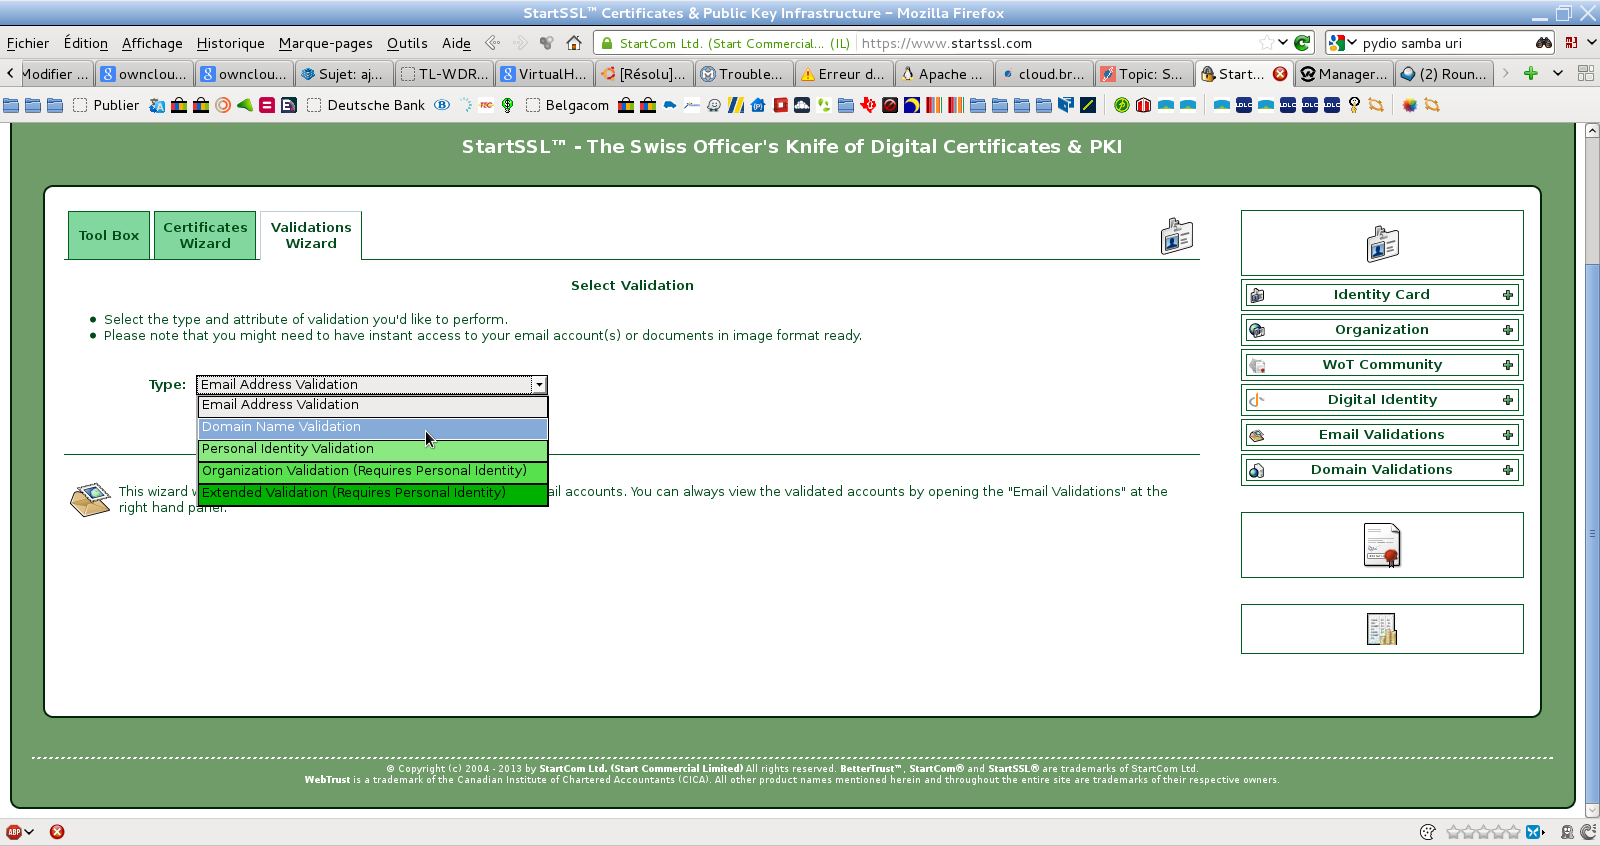Open the Belgacom bookmark

(x=567, y=105)
